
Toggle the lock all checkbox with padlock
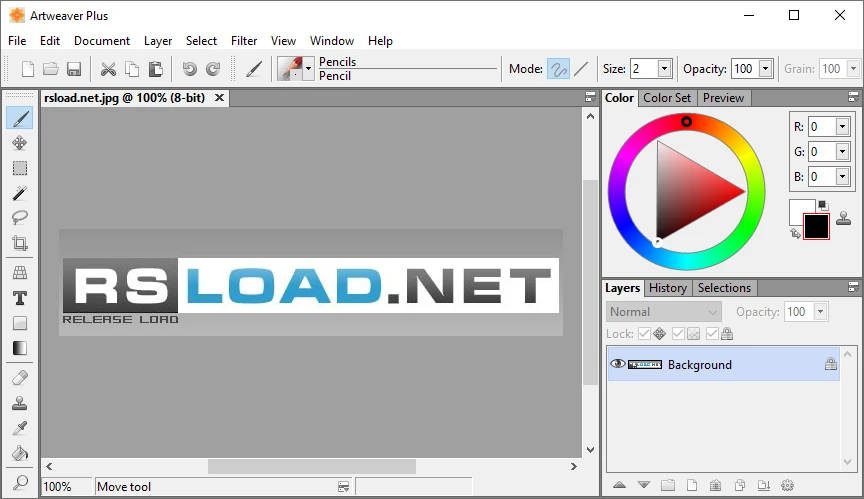point(711,334)
